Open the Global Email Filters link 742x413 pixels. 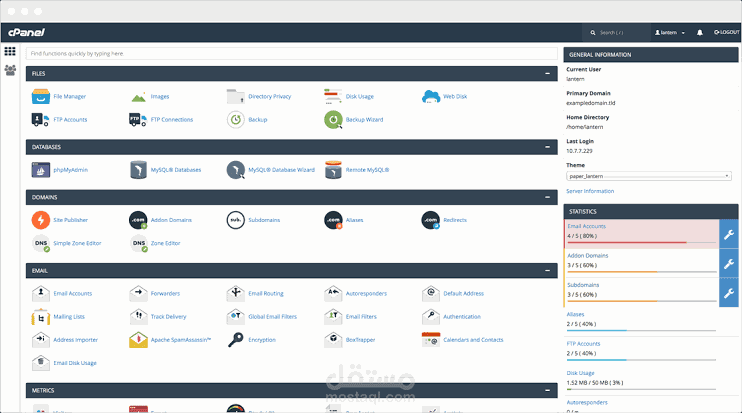(x=273, y=316)
